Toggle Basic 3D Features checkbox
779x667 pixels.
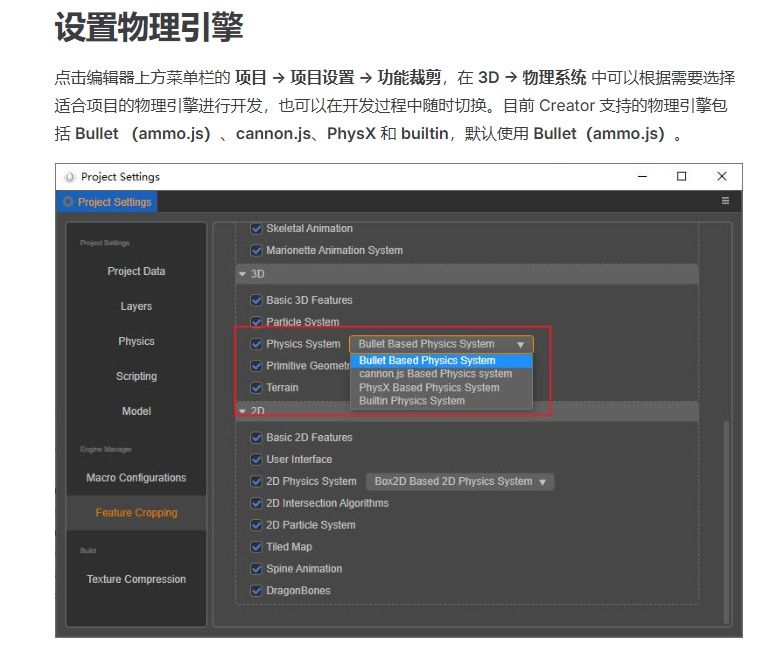point(256,300)
